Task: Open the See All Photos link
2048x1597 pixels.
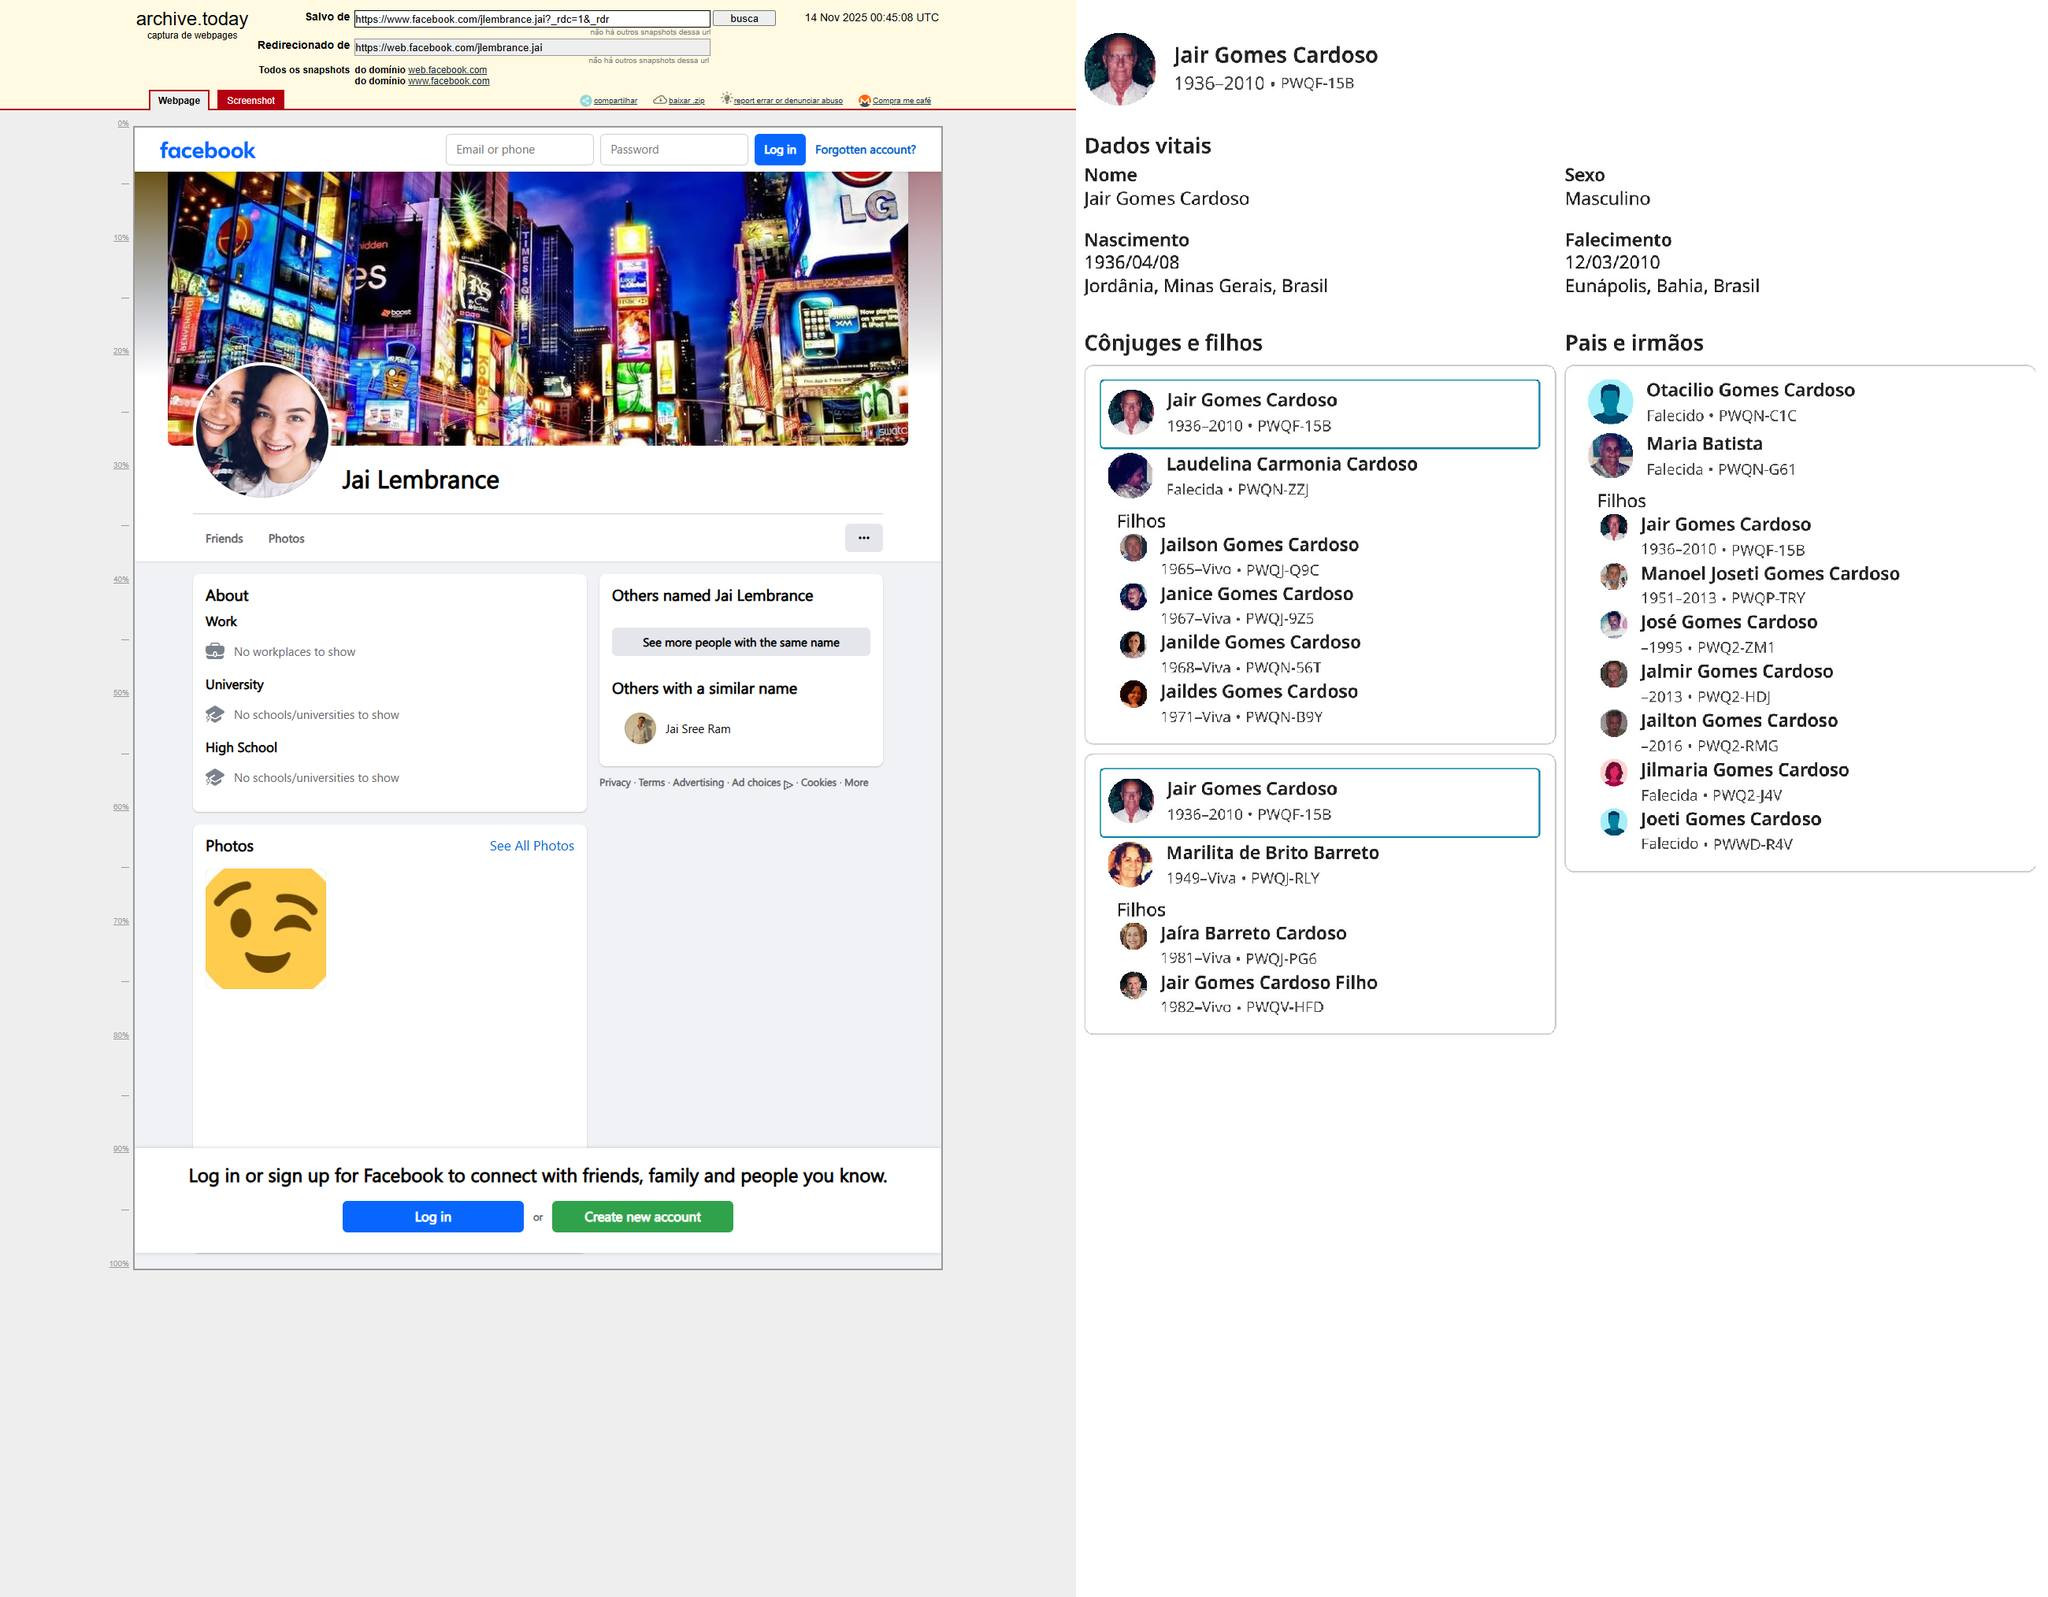Action: tap(531, 846)
